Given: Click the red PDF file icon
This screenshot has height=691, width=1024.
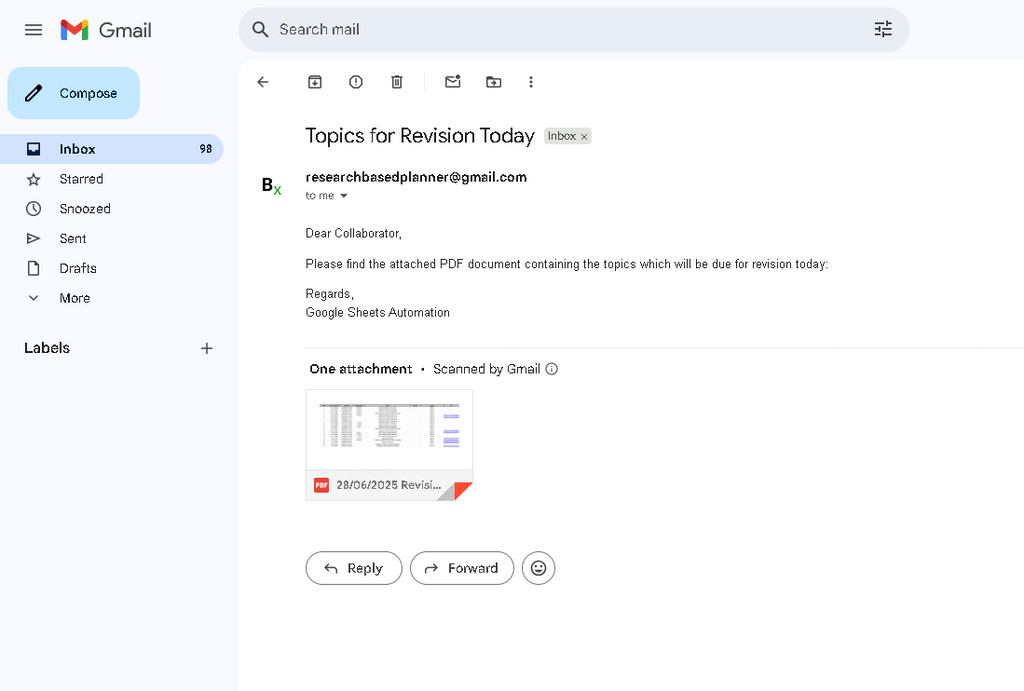Looking at the screenshot, I should pyautogui.click(x=321, y=485).
